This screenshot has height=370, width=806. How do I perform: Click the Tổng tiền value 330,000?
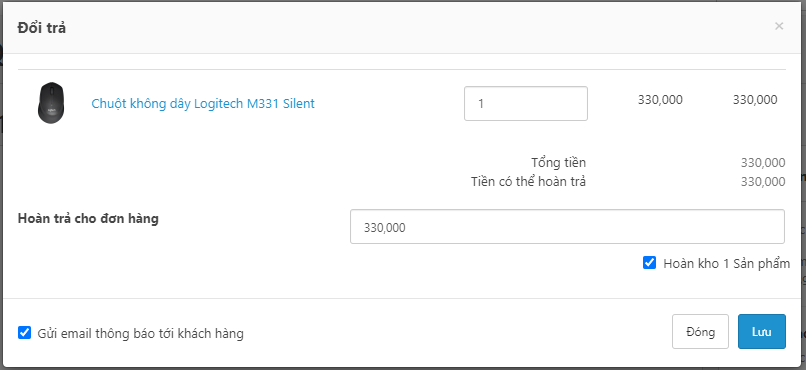click(x=763, y=163)
